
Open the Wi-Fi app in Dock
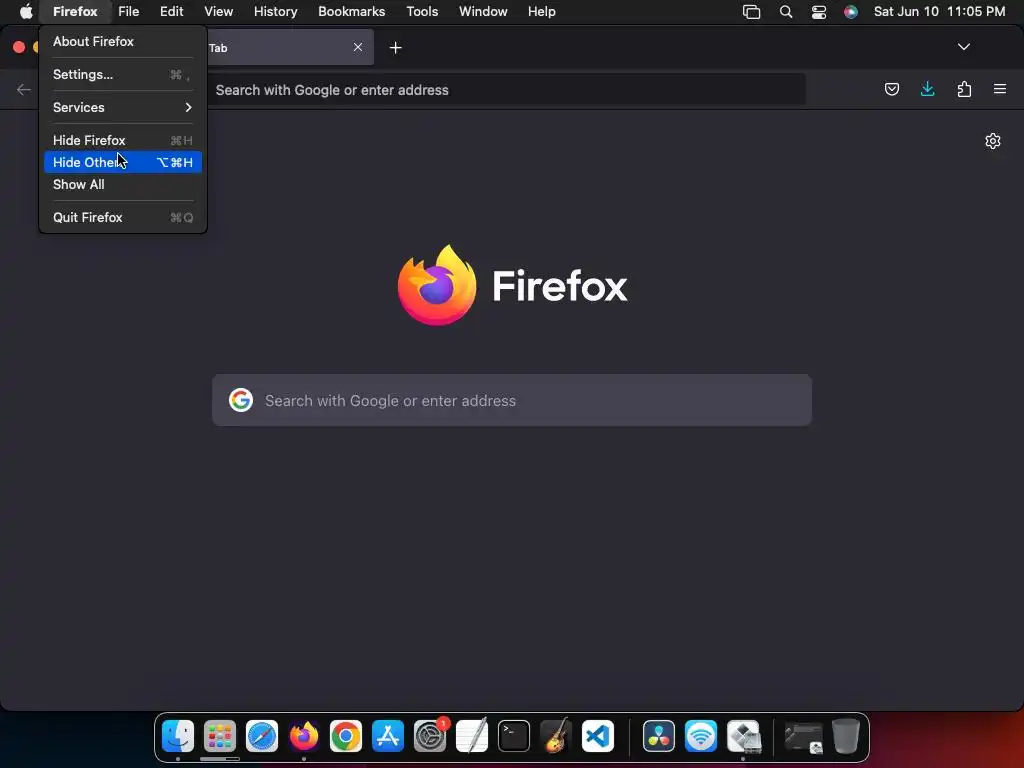tap(701, 736)
